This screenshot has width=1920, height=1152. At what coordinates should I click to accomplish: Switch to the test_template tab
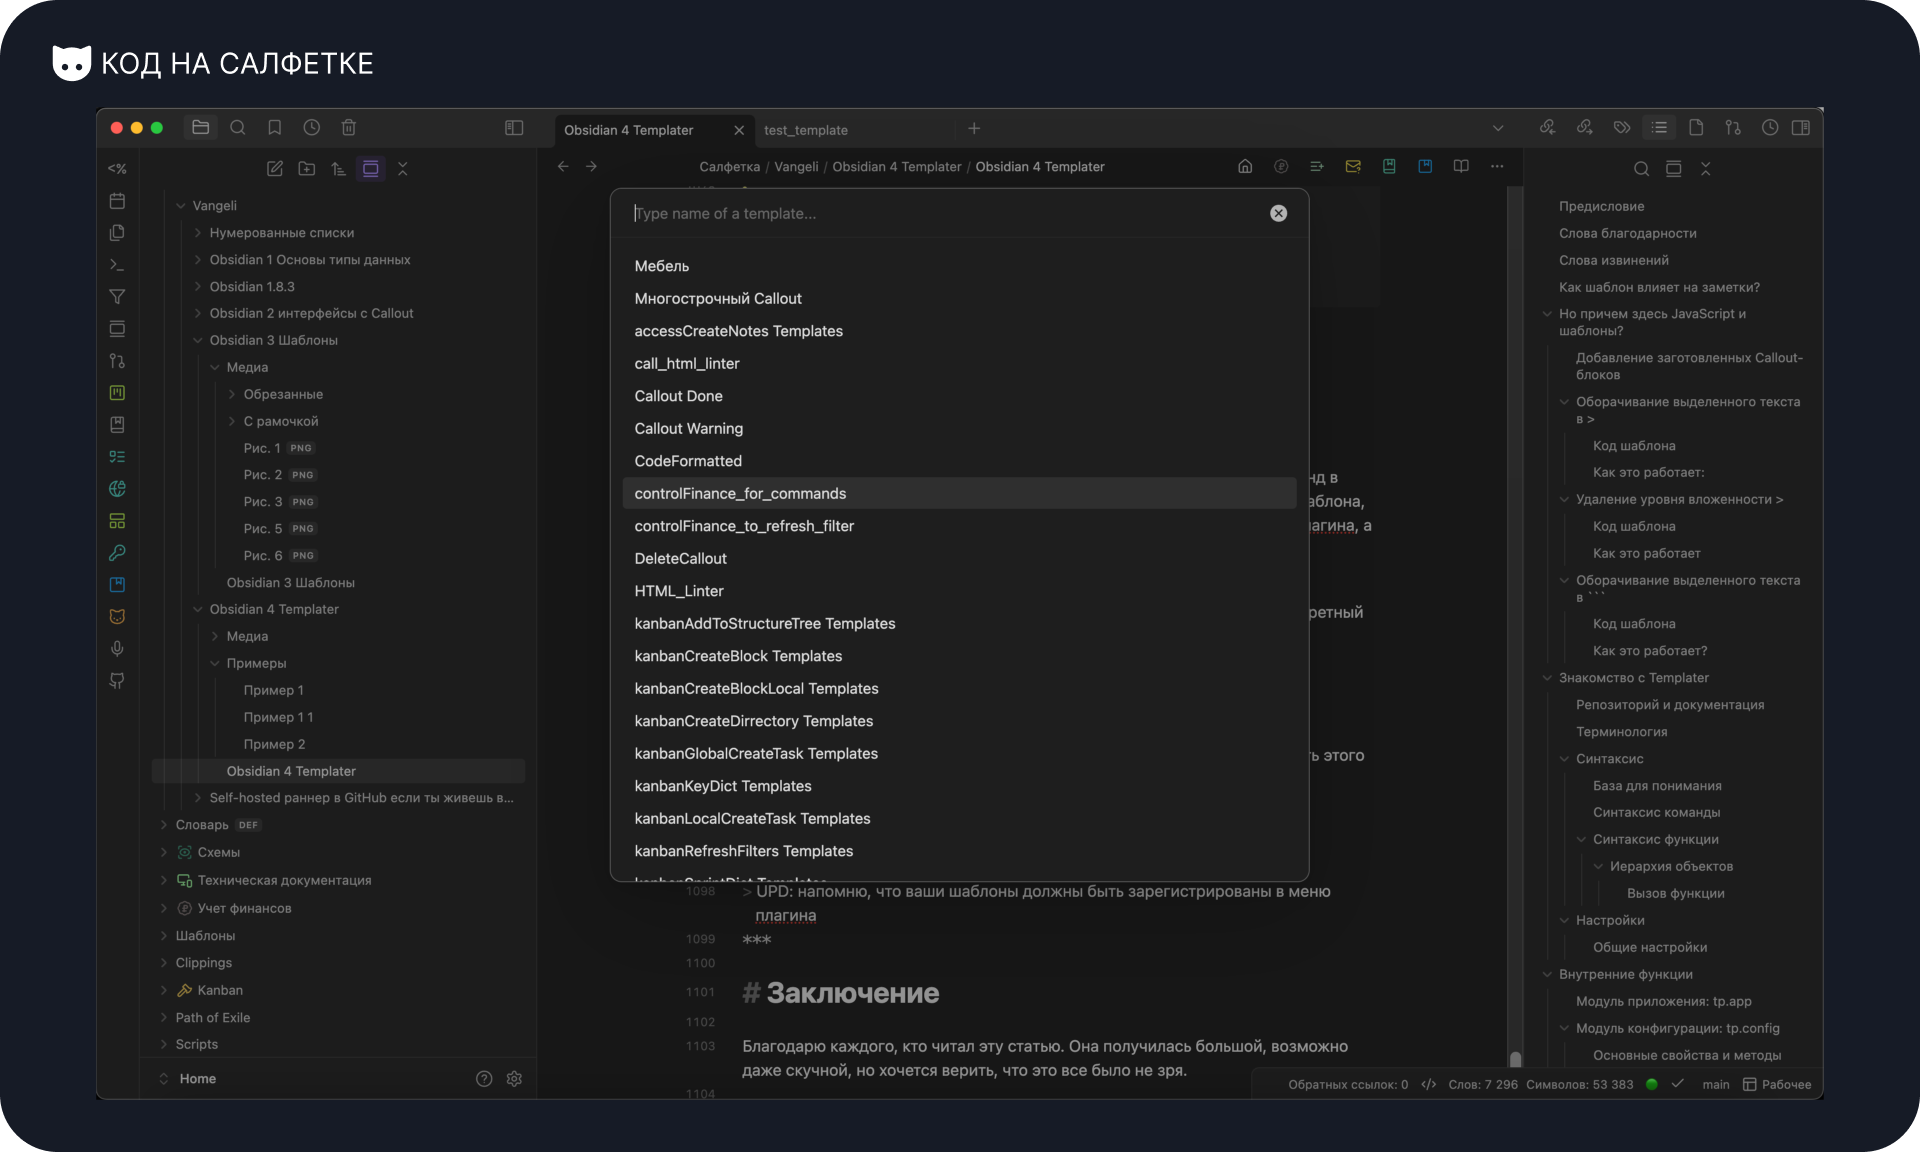pos(806,130)
